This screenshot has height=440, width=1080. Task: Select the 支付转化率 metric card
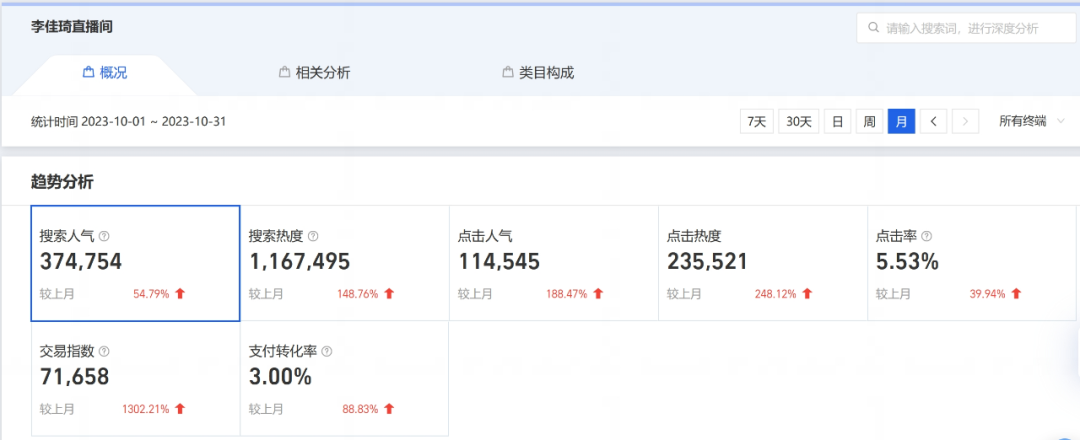click(x=344, y=378)
